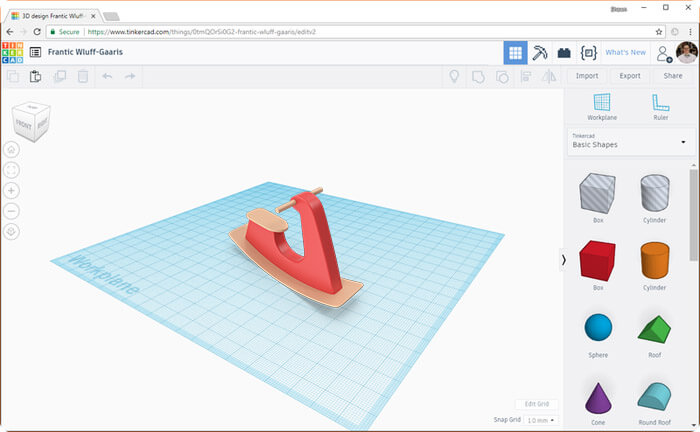Click the view cube FRONT face

23,125
